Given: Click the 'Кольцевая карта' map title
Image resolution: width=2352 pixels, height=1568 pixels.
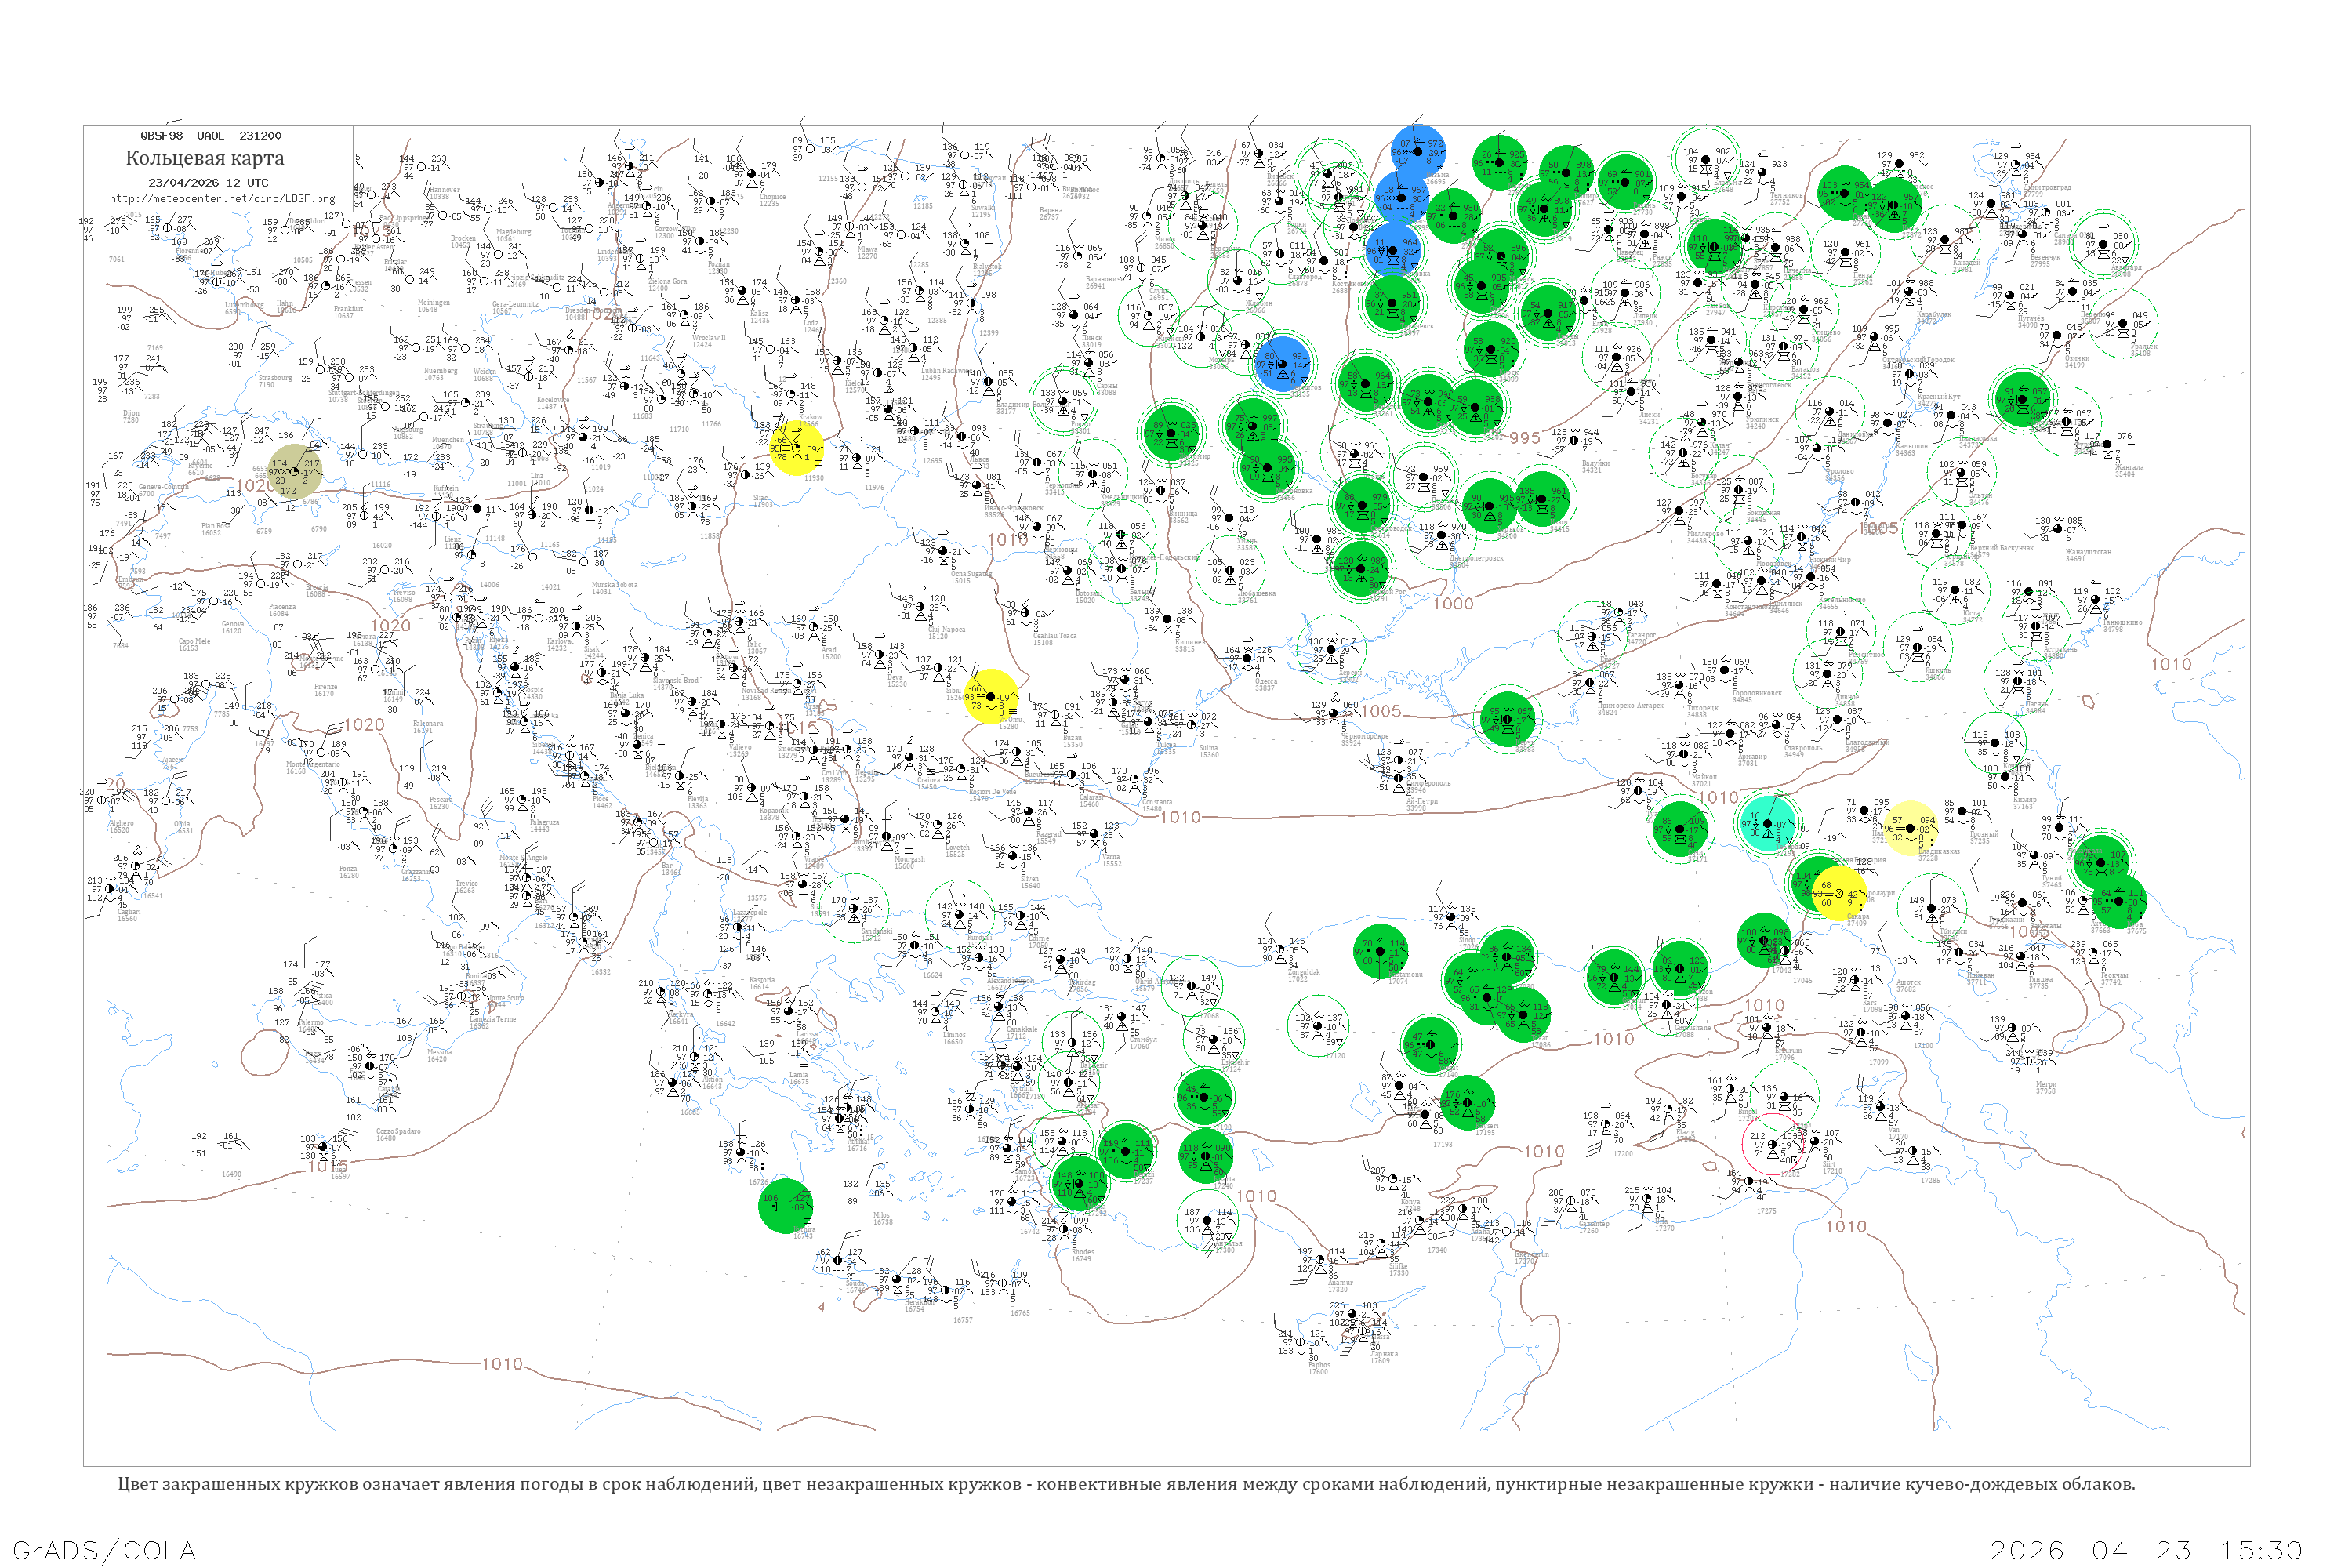Looking at the screenshot, I should 205,158.
